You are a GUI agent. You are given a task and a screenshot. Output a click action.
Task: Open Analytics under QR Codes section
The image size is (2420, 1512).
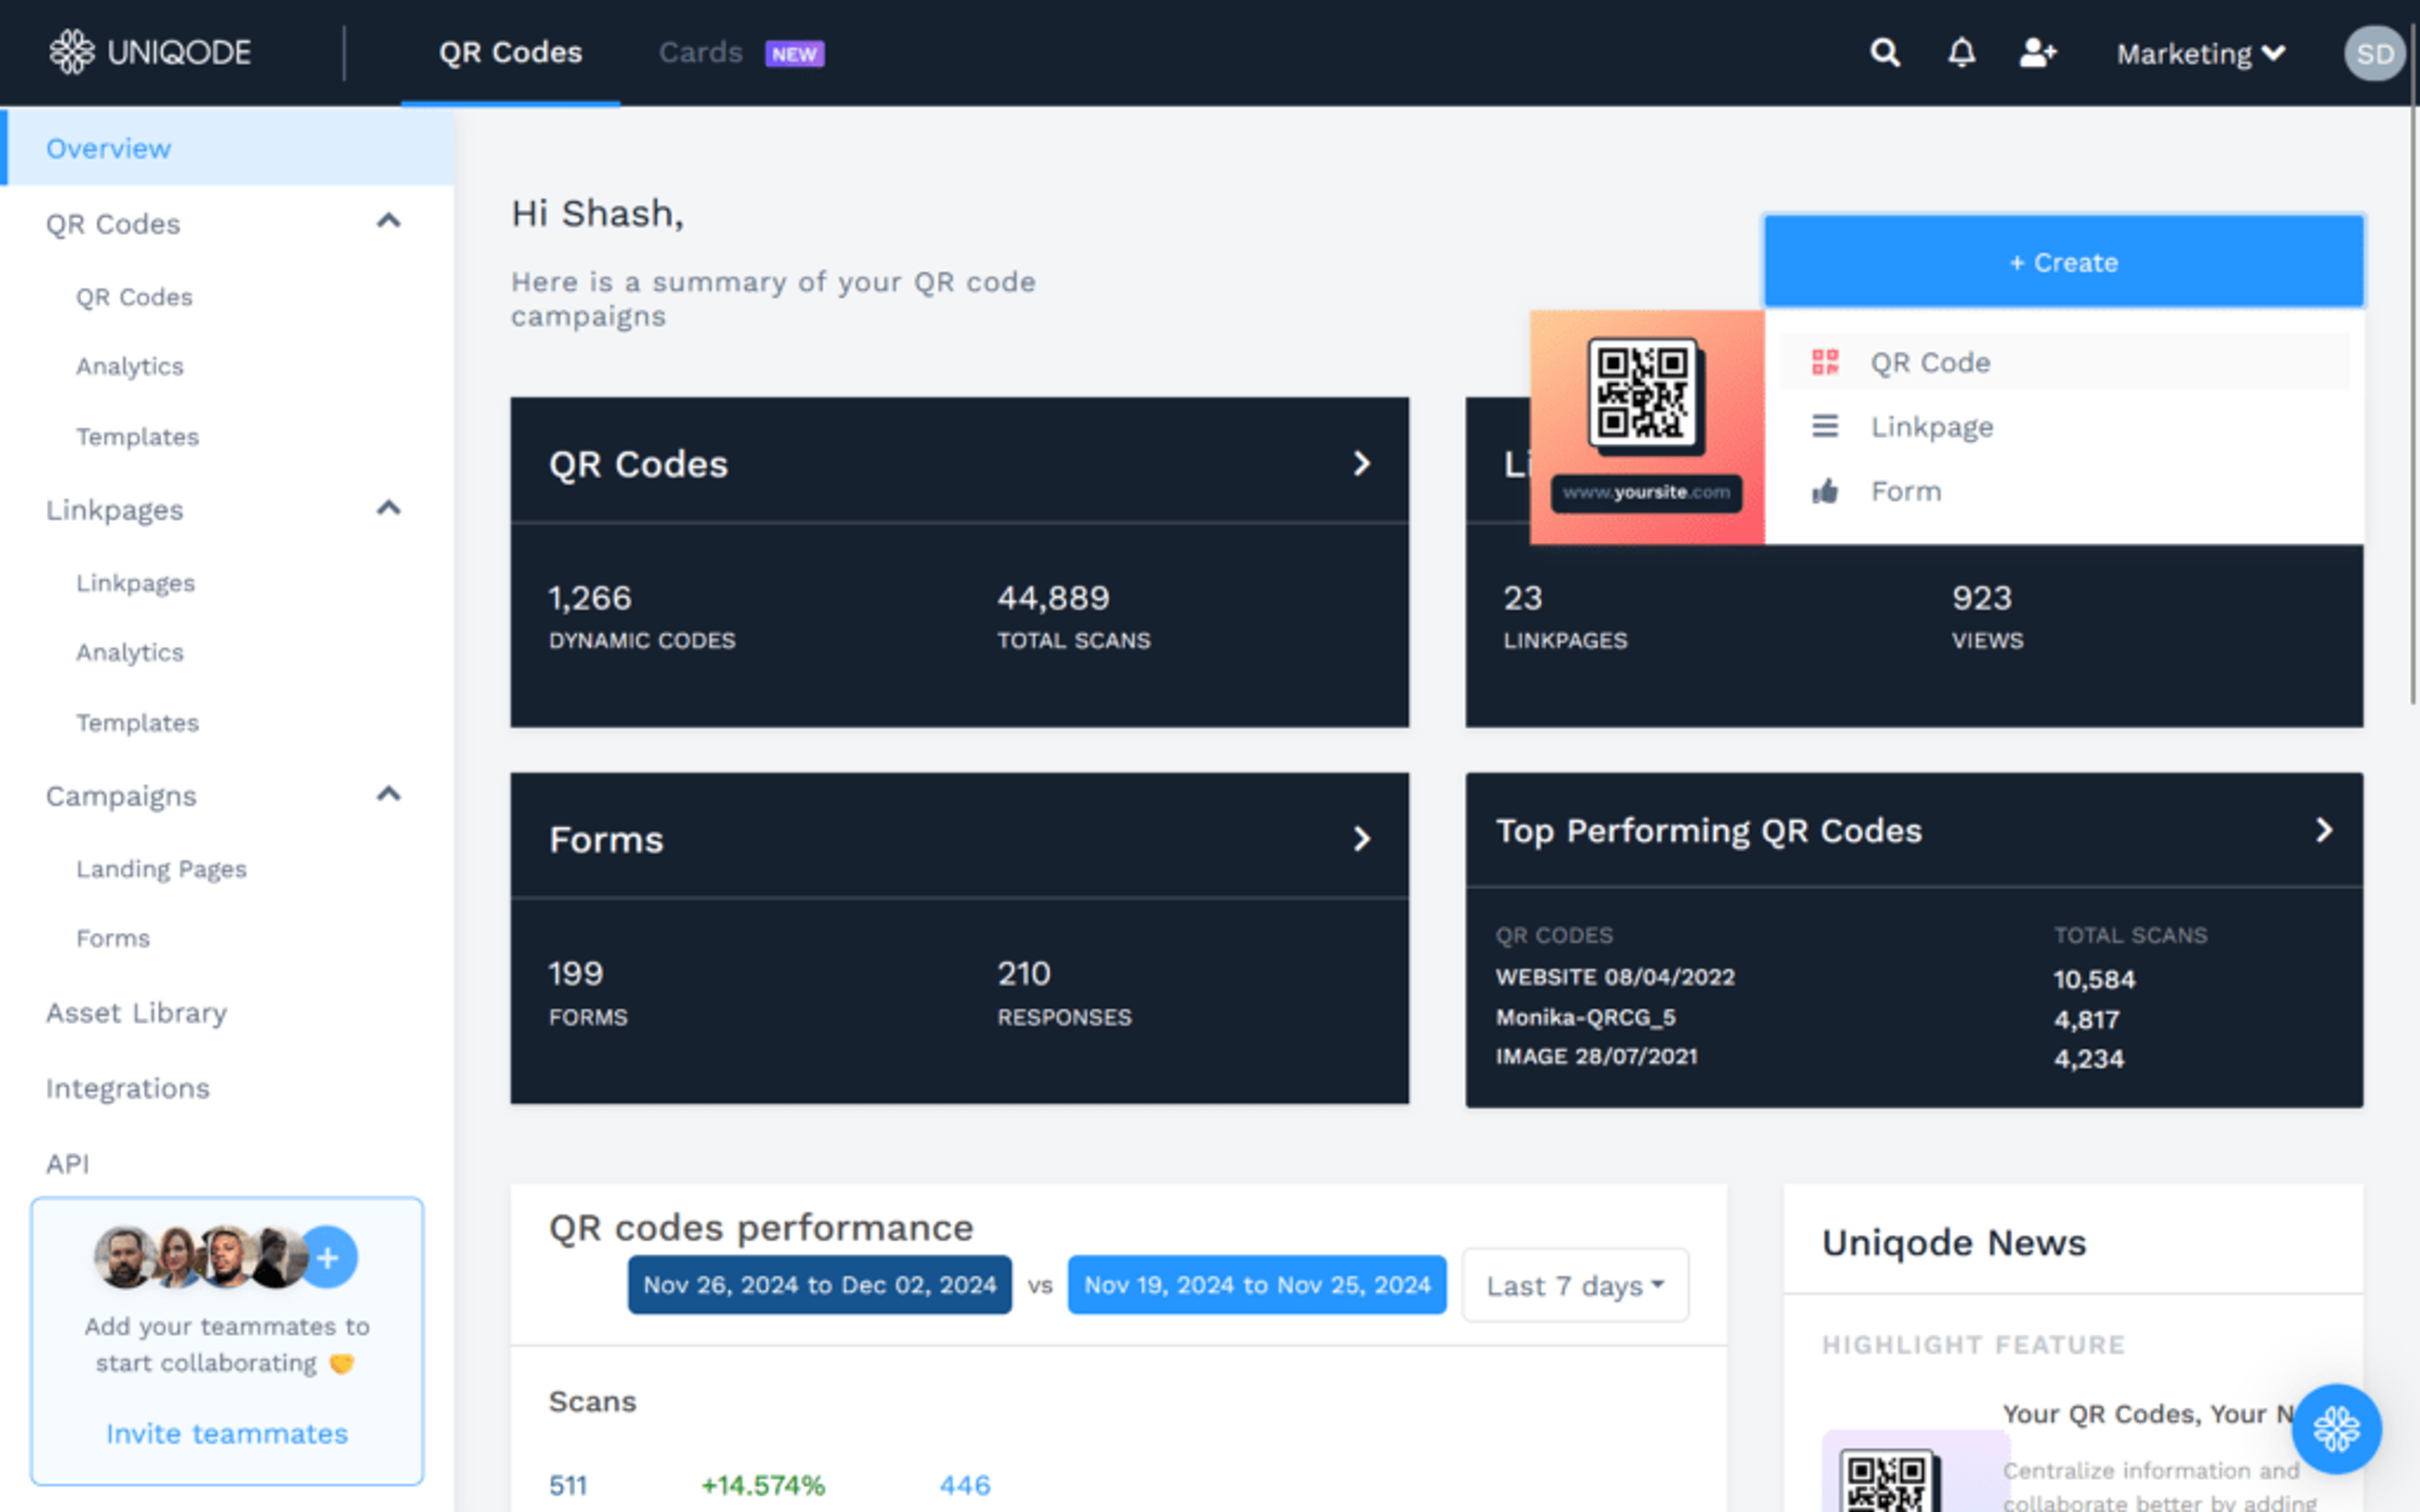tap(130, 366)
